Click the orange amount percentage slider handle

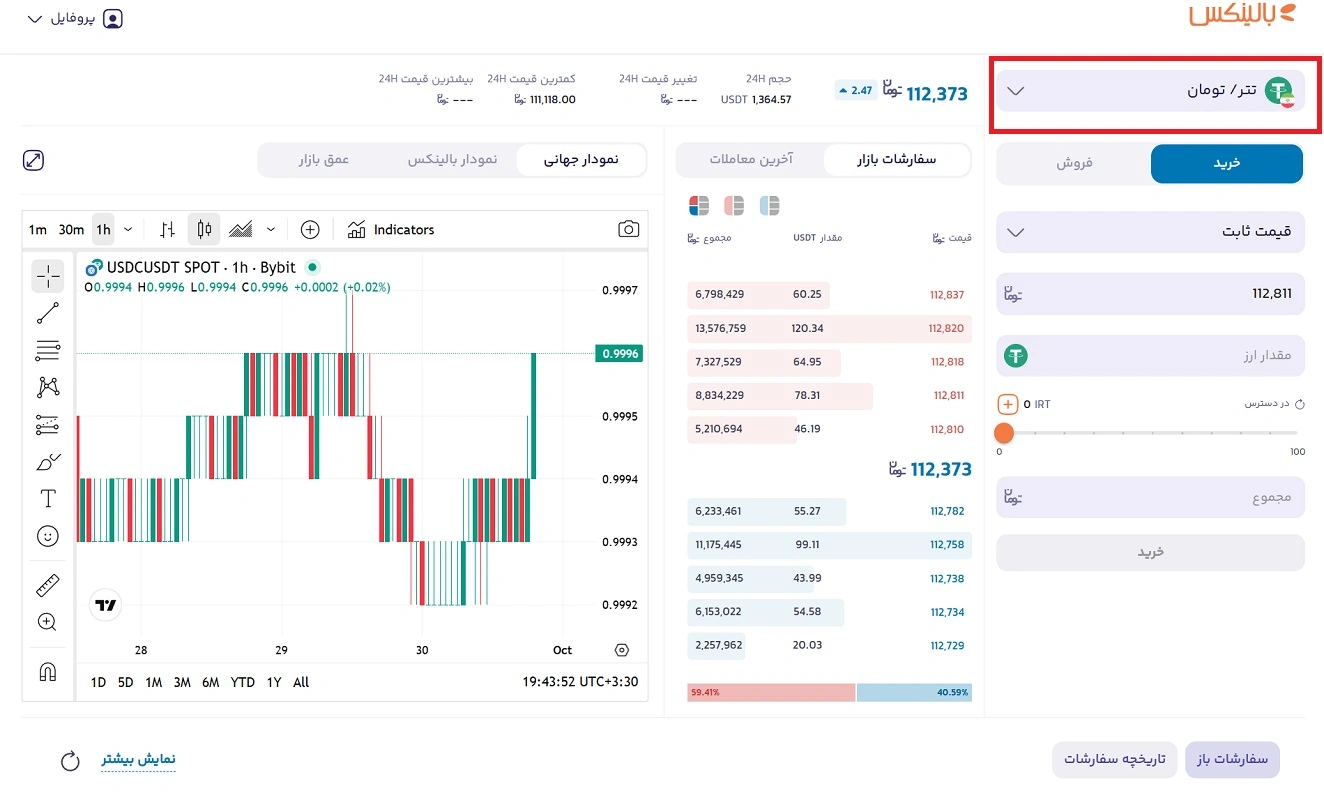point(1004,433)
